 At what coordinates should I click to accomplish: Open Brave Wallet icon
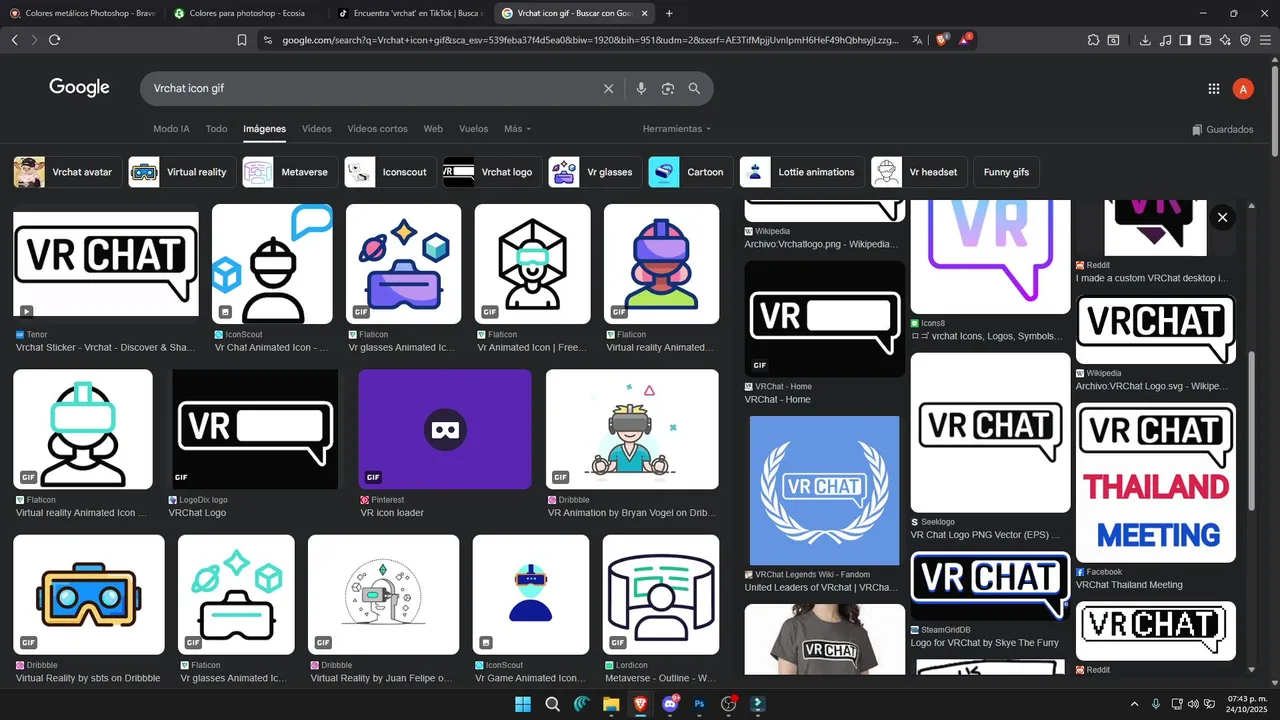(1205, 40)
